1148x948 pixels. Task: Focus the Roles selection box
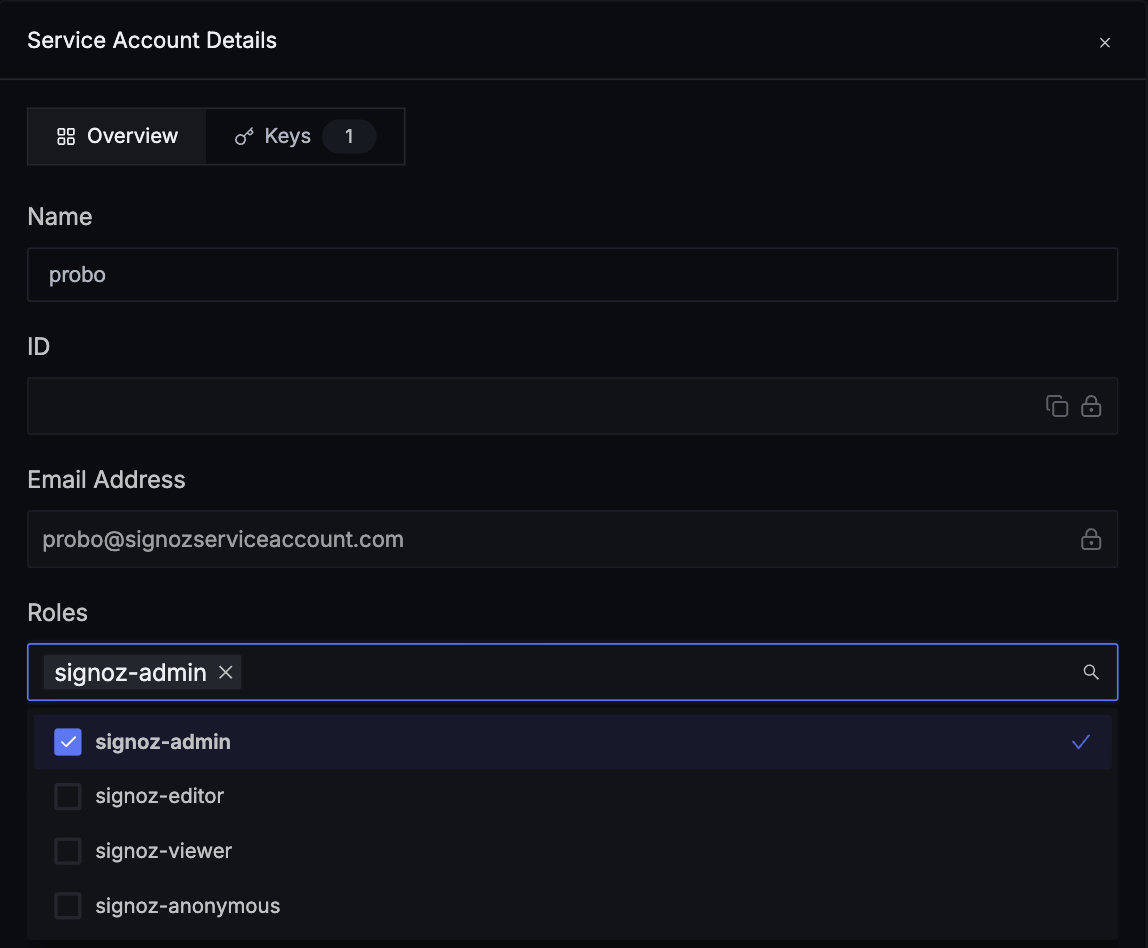pyautogui.click(x=572, y=672)
